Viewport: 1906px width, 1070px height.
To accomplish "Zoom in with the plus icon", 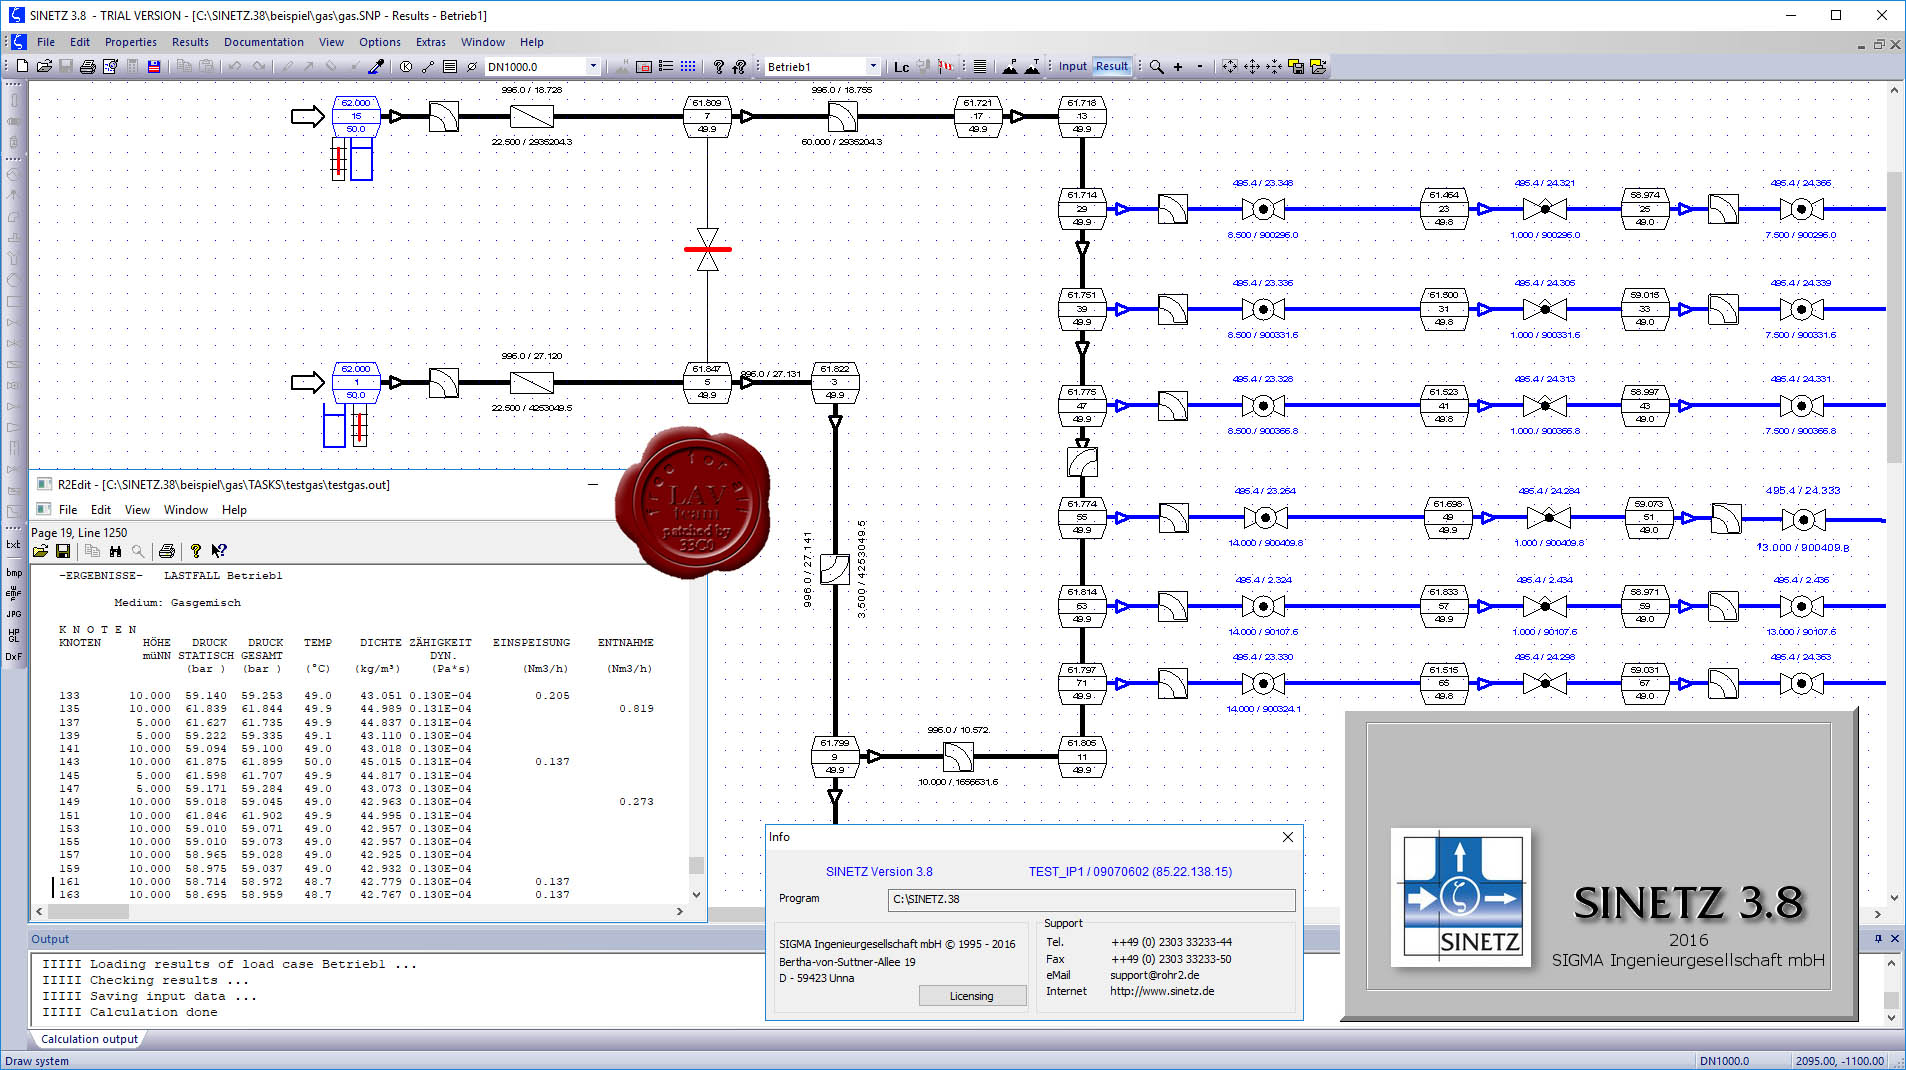I will pos(1179,66).
